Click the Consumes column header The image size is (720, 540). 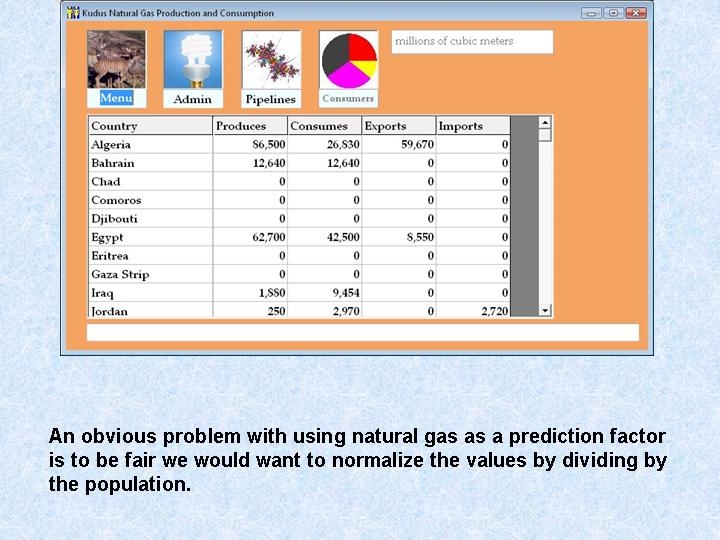pos(324,126)
